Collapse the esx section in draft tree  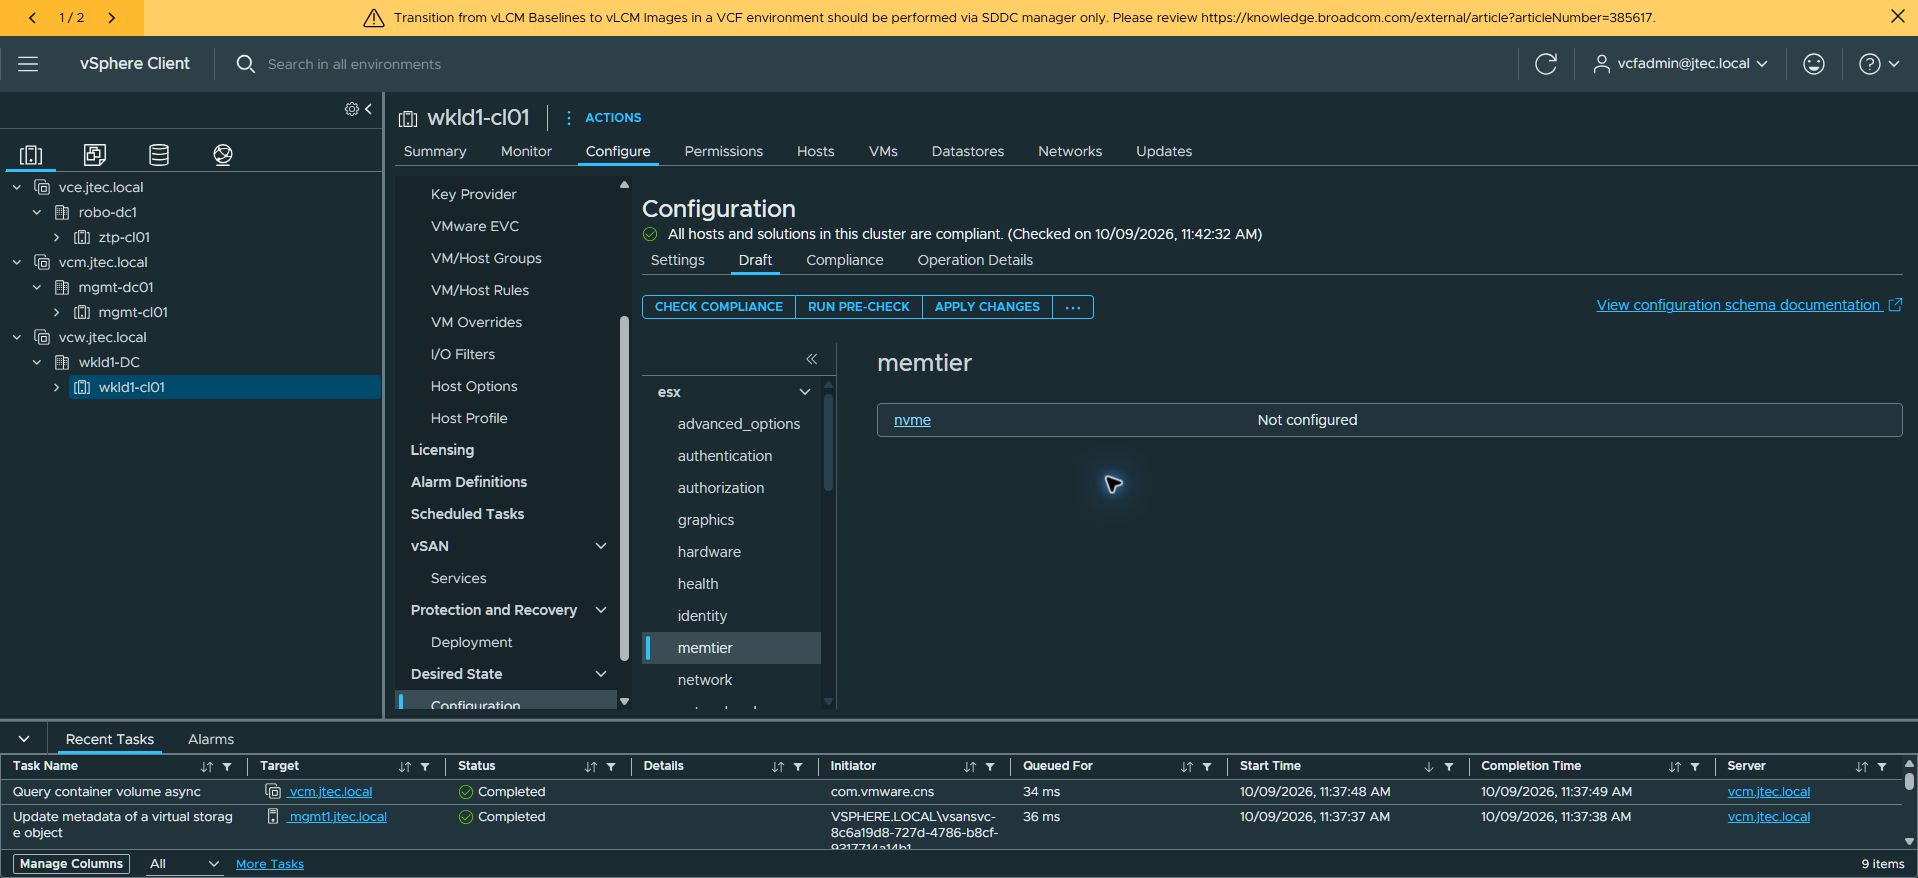click(x=804, y=392)
